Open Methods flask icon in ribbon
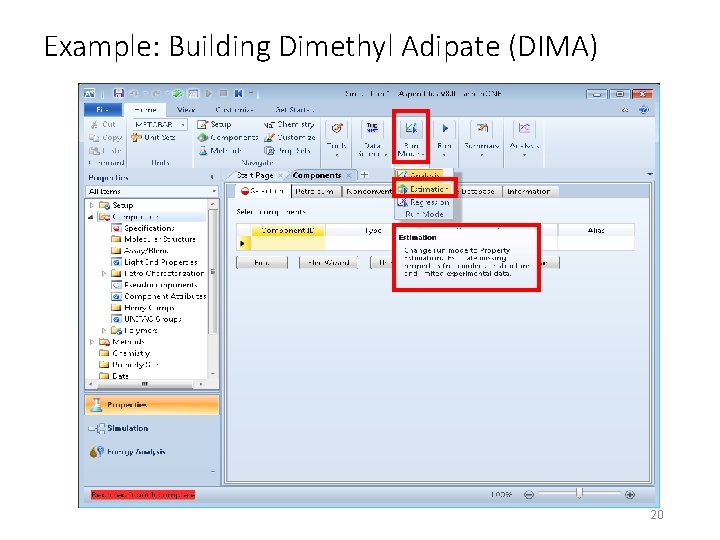Viewport: 720px width, 540px height. [x=203, y=151]
